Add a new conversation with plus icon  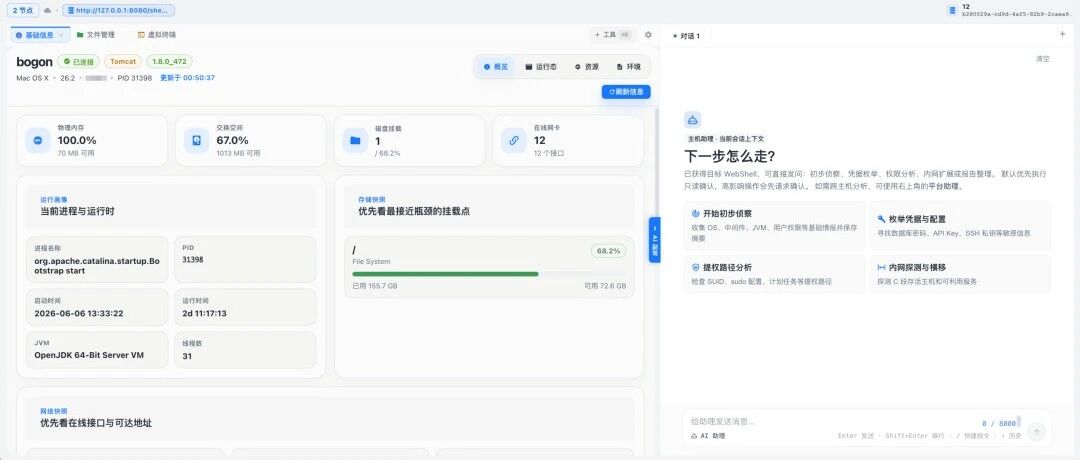tap(1062, 34)
